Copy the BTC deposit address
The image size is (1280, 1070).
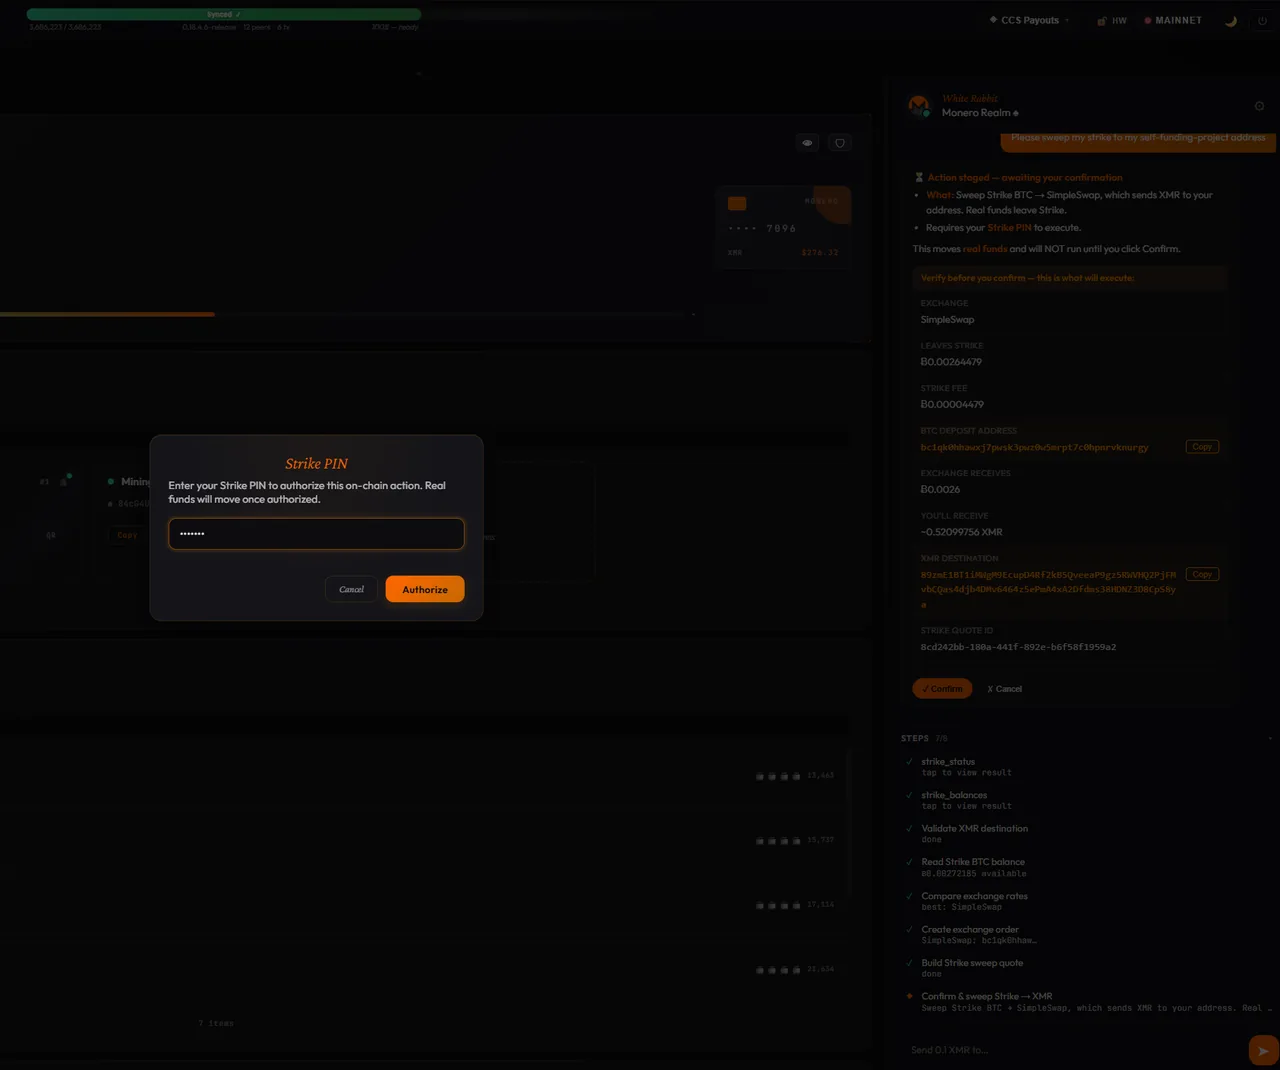(1202, 447)
